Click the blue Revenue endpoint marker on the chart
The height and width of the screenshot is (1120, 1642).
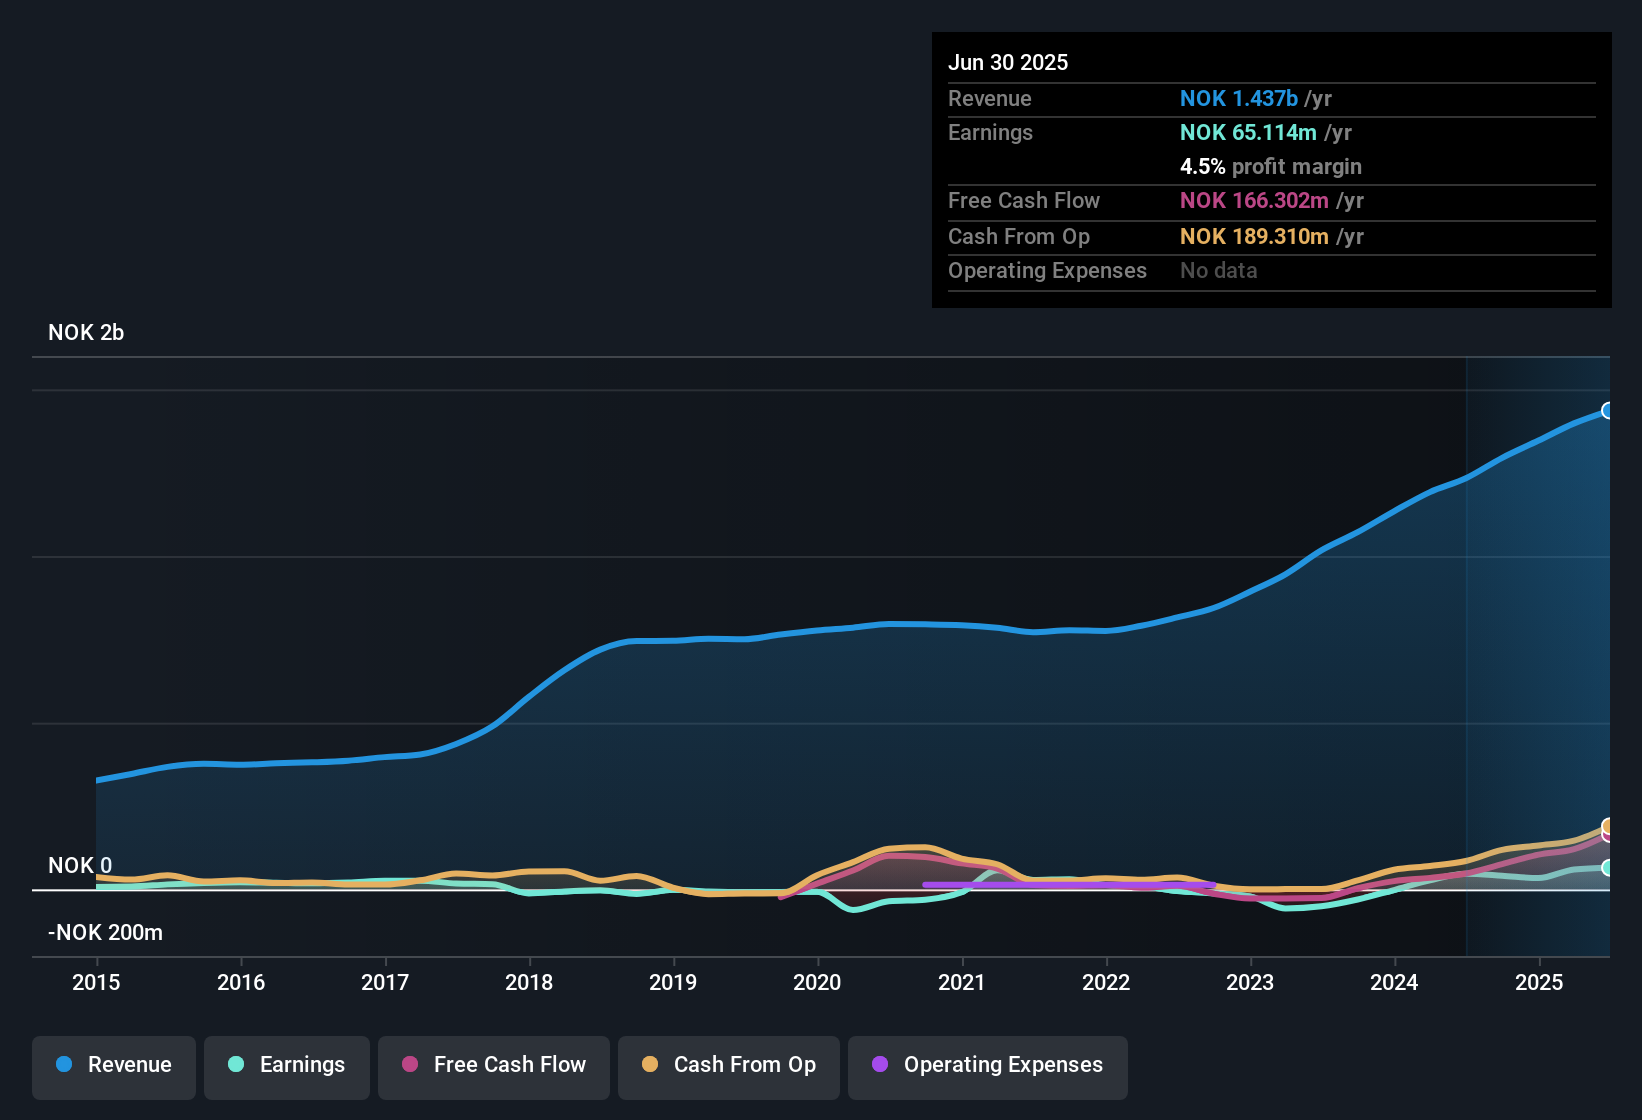tap(1608, 410)
